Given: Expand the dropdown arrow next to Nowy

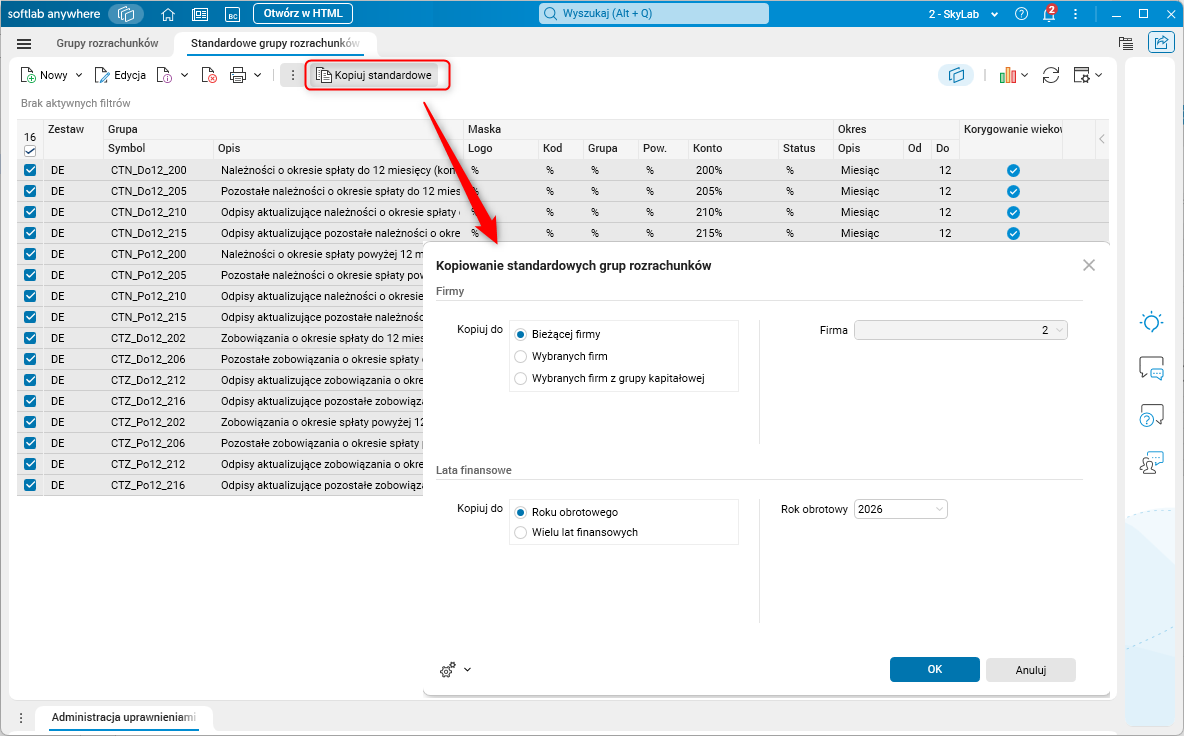Looking at the screenshot, I should [79, 75].
